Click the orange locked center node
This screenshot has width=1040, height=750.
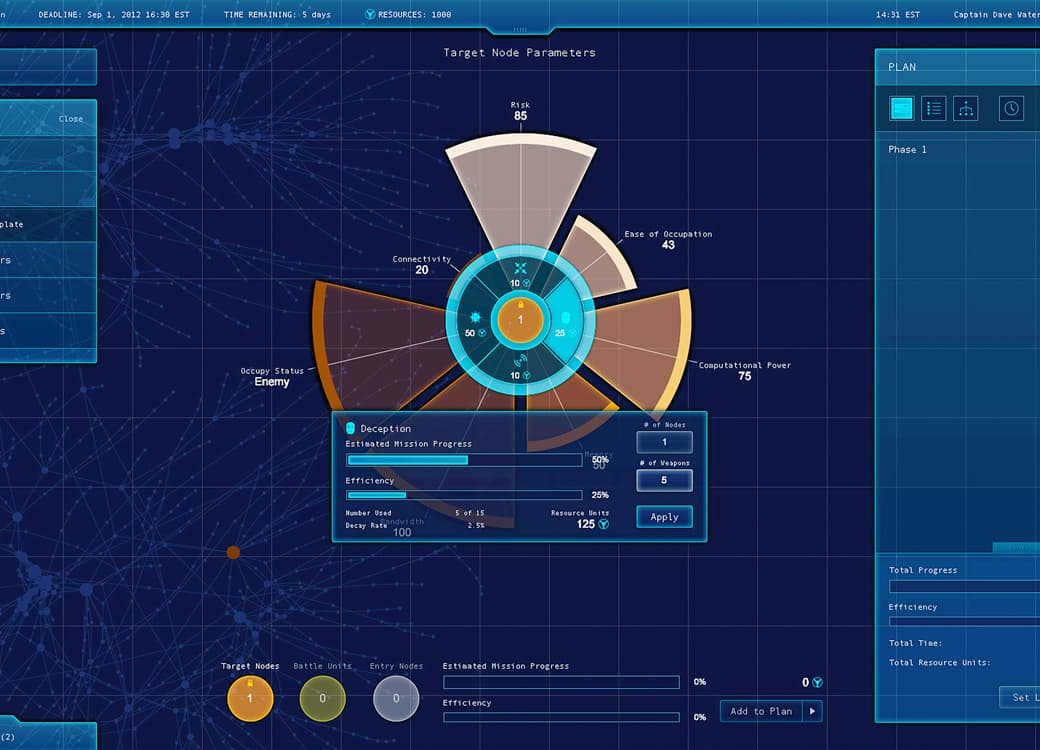[520, 320]
